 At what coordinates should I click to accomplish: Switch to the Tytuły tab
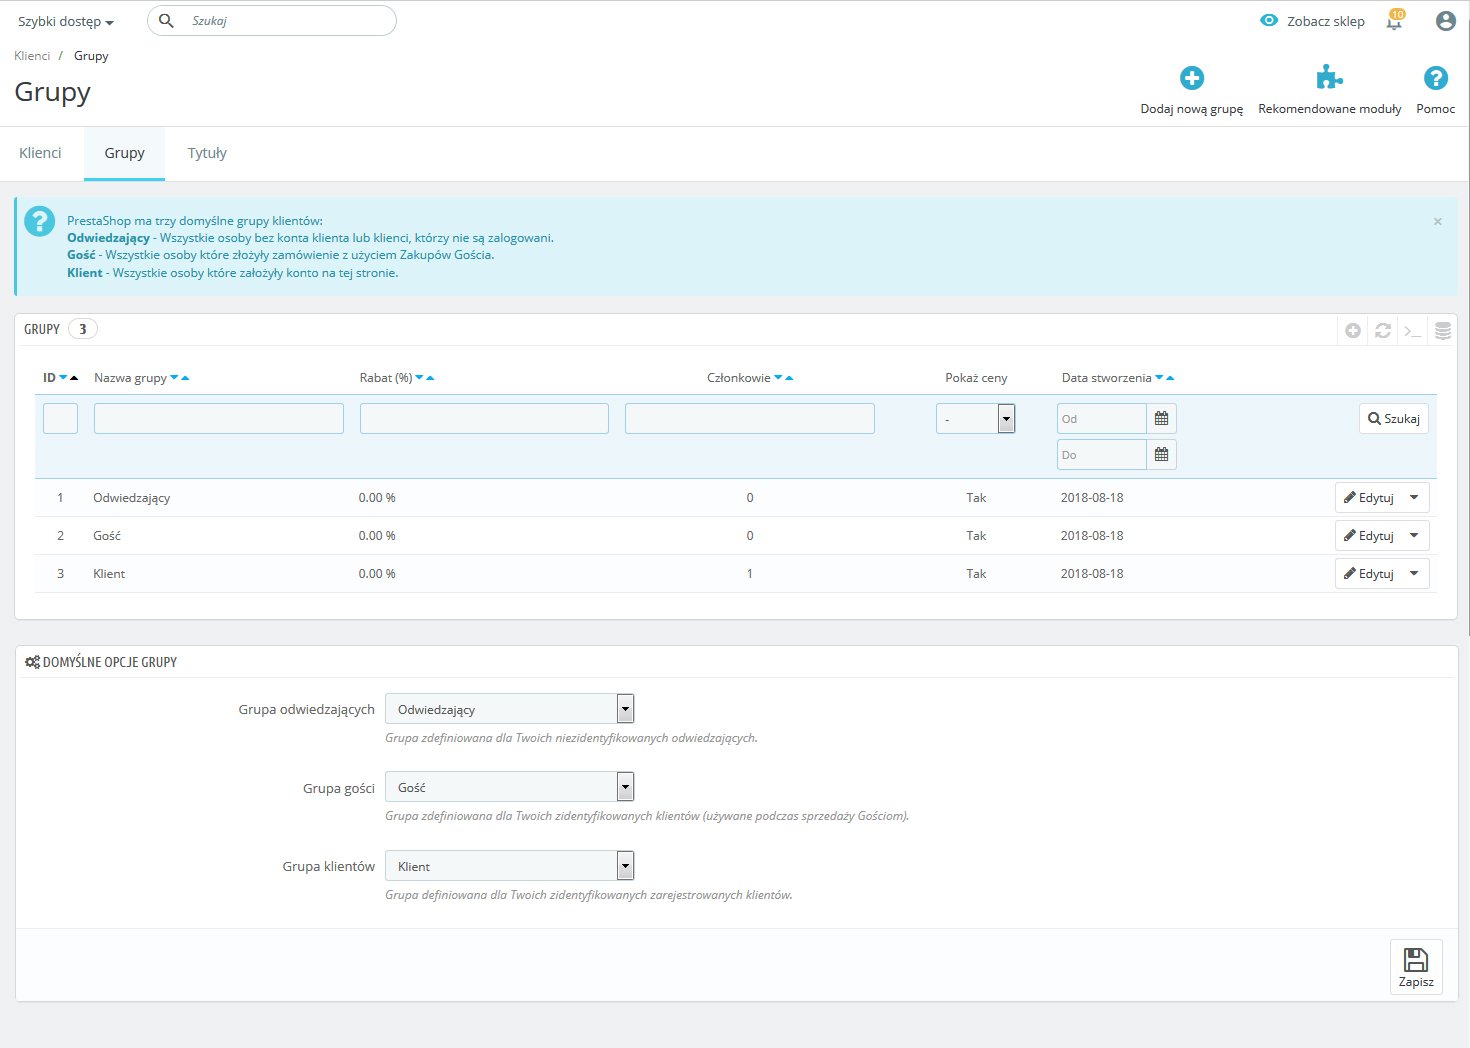tap(207, 153)
